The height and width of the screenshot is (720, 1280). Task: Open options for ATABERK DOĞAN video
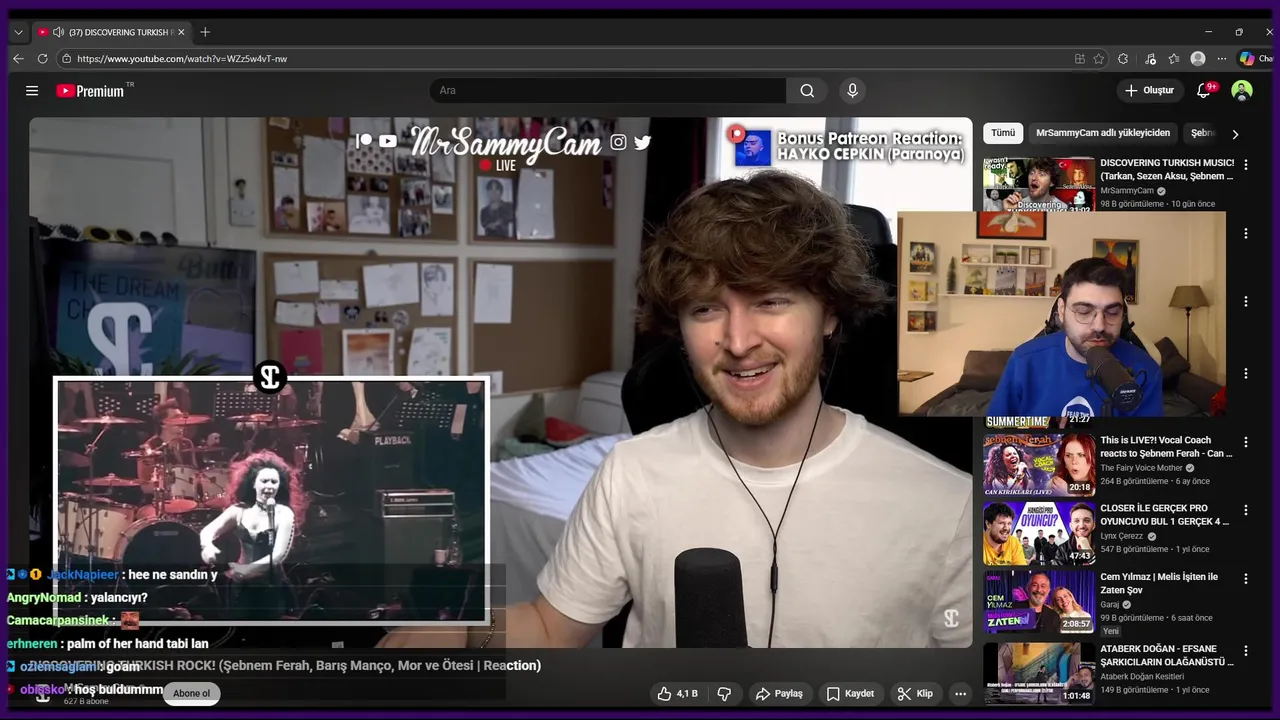(x=1246, y=651)
